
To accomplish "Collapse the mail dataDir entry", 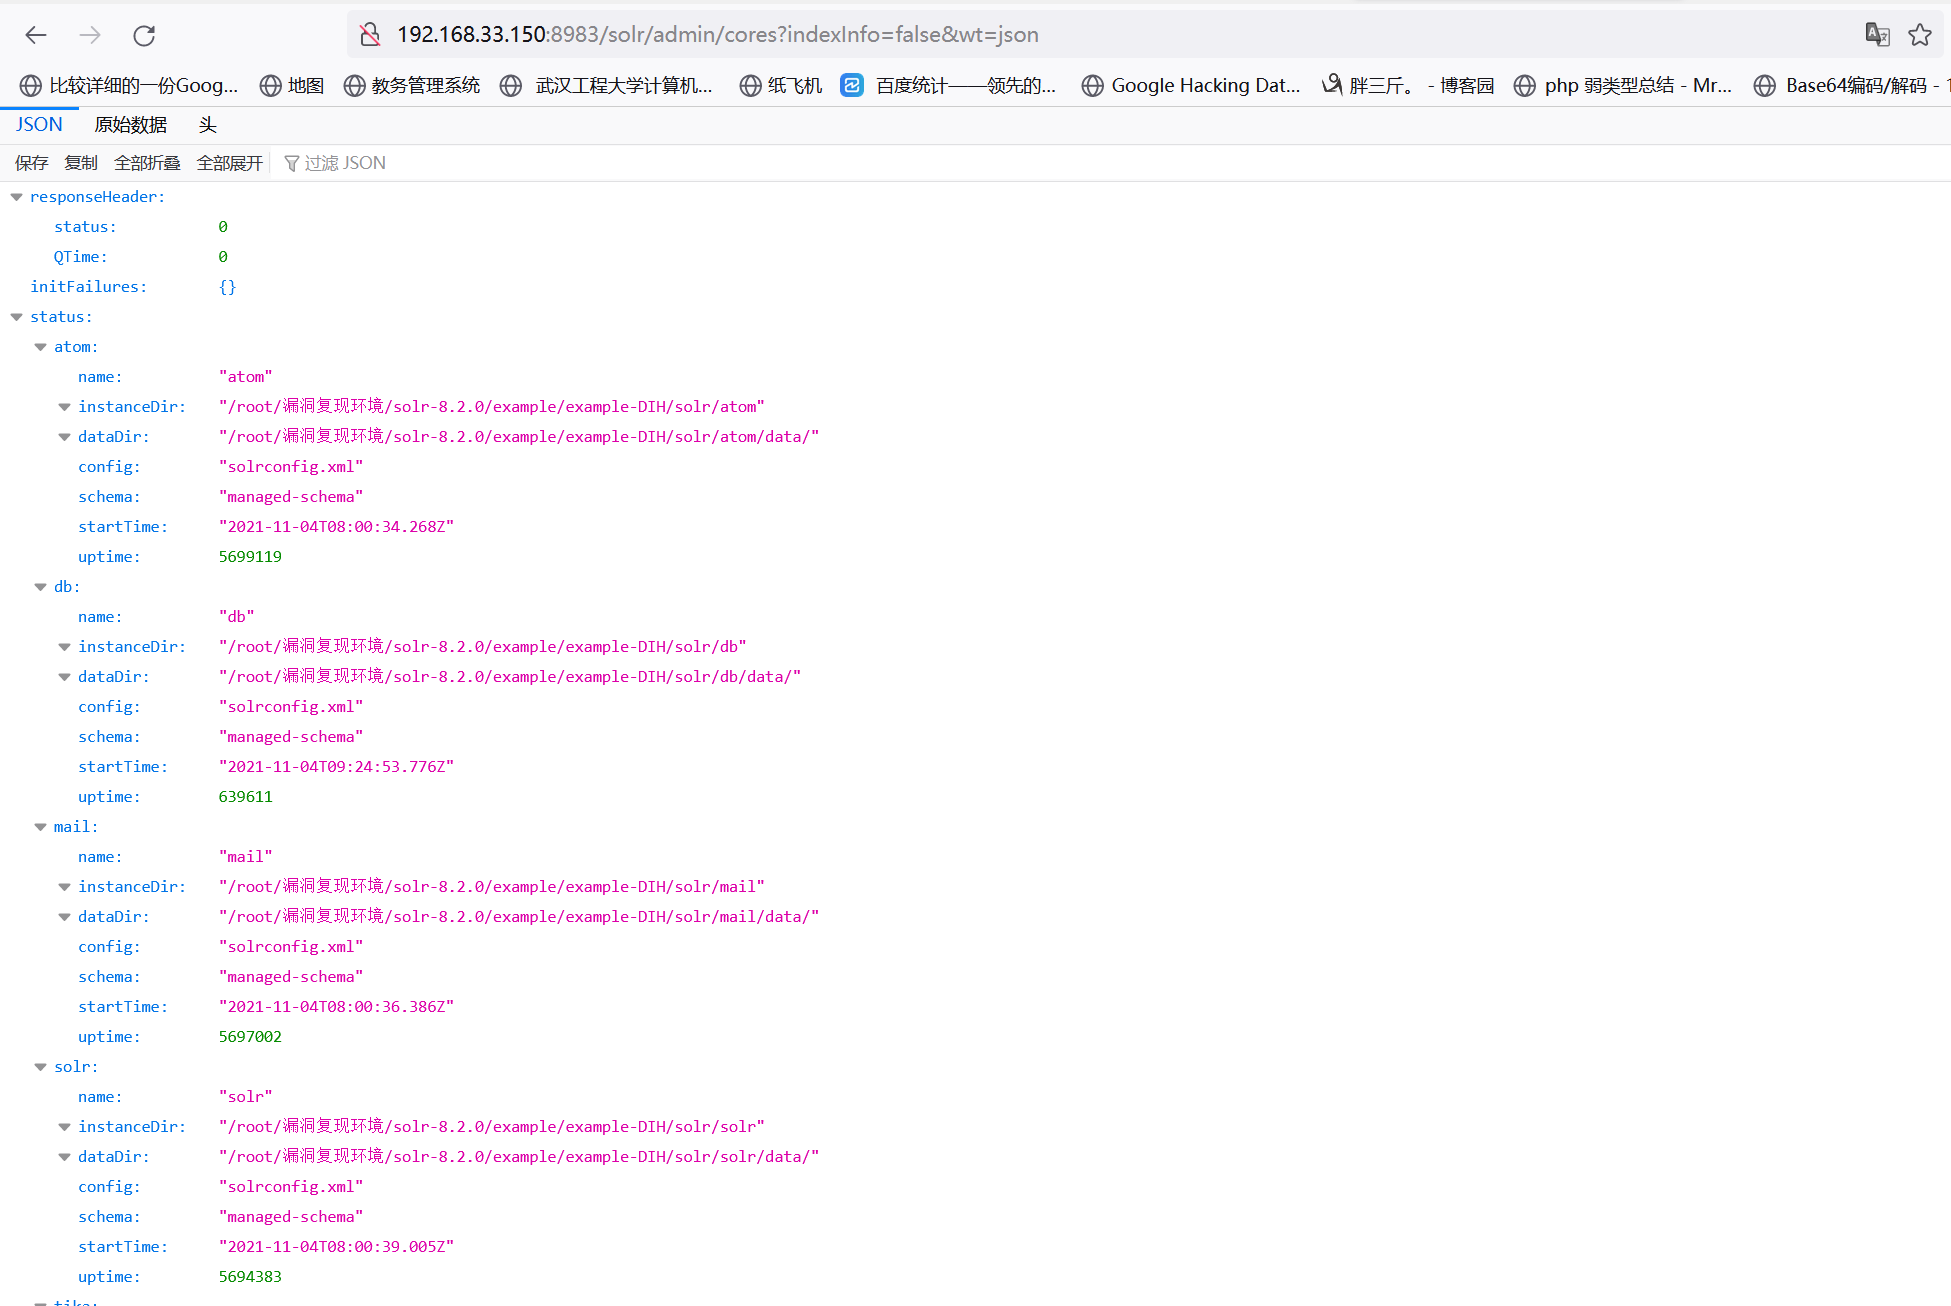I will click(x=65, y=917).
